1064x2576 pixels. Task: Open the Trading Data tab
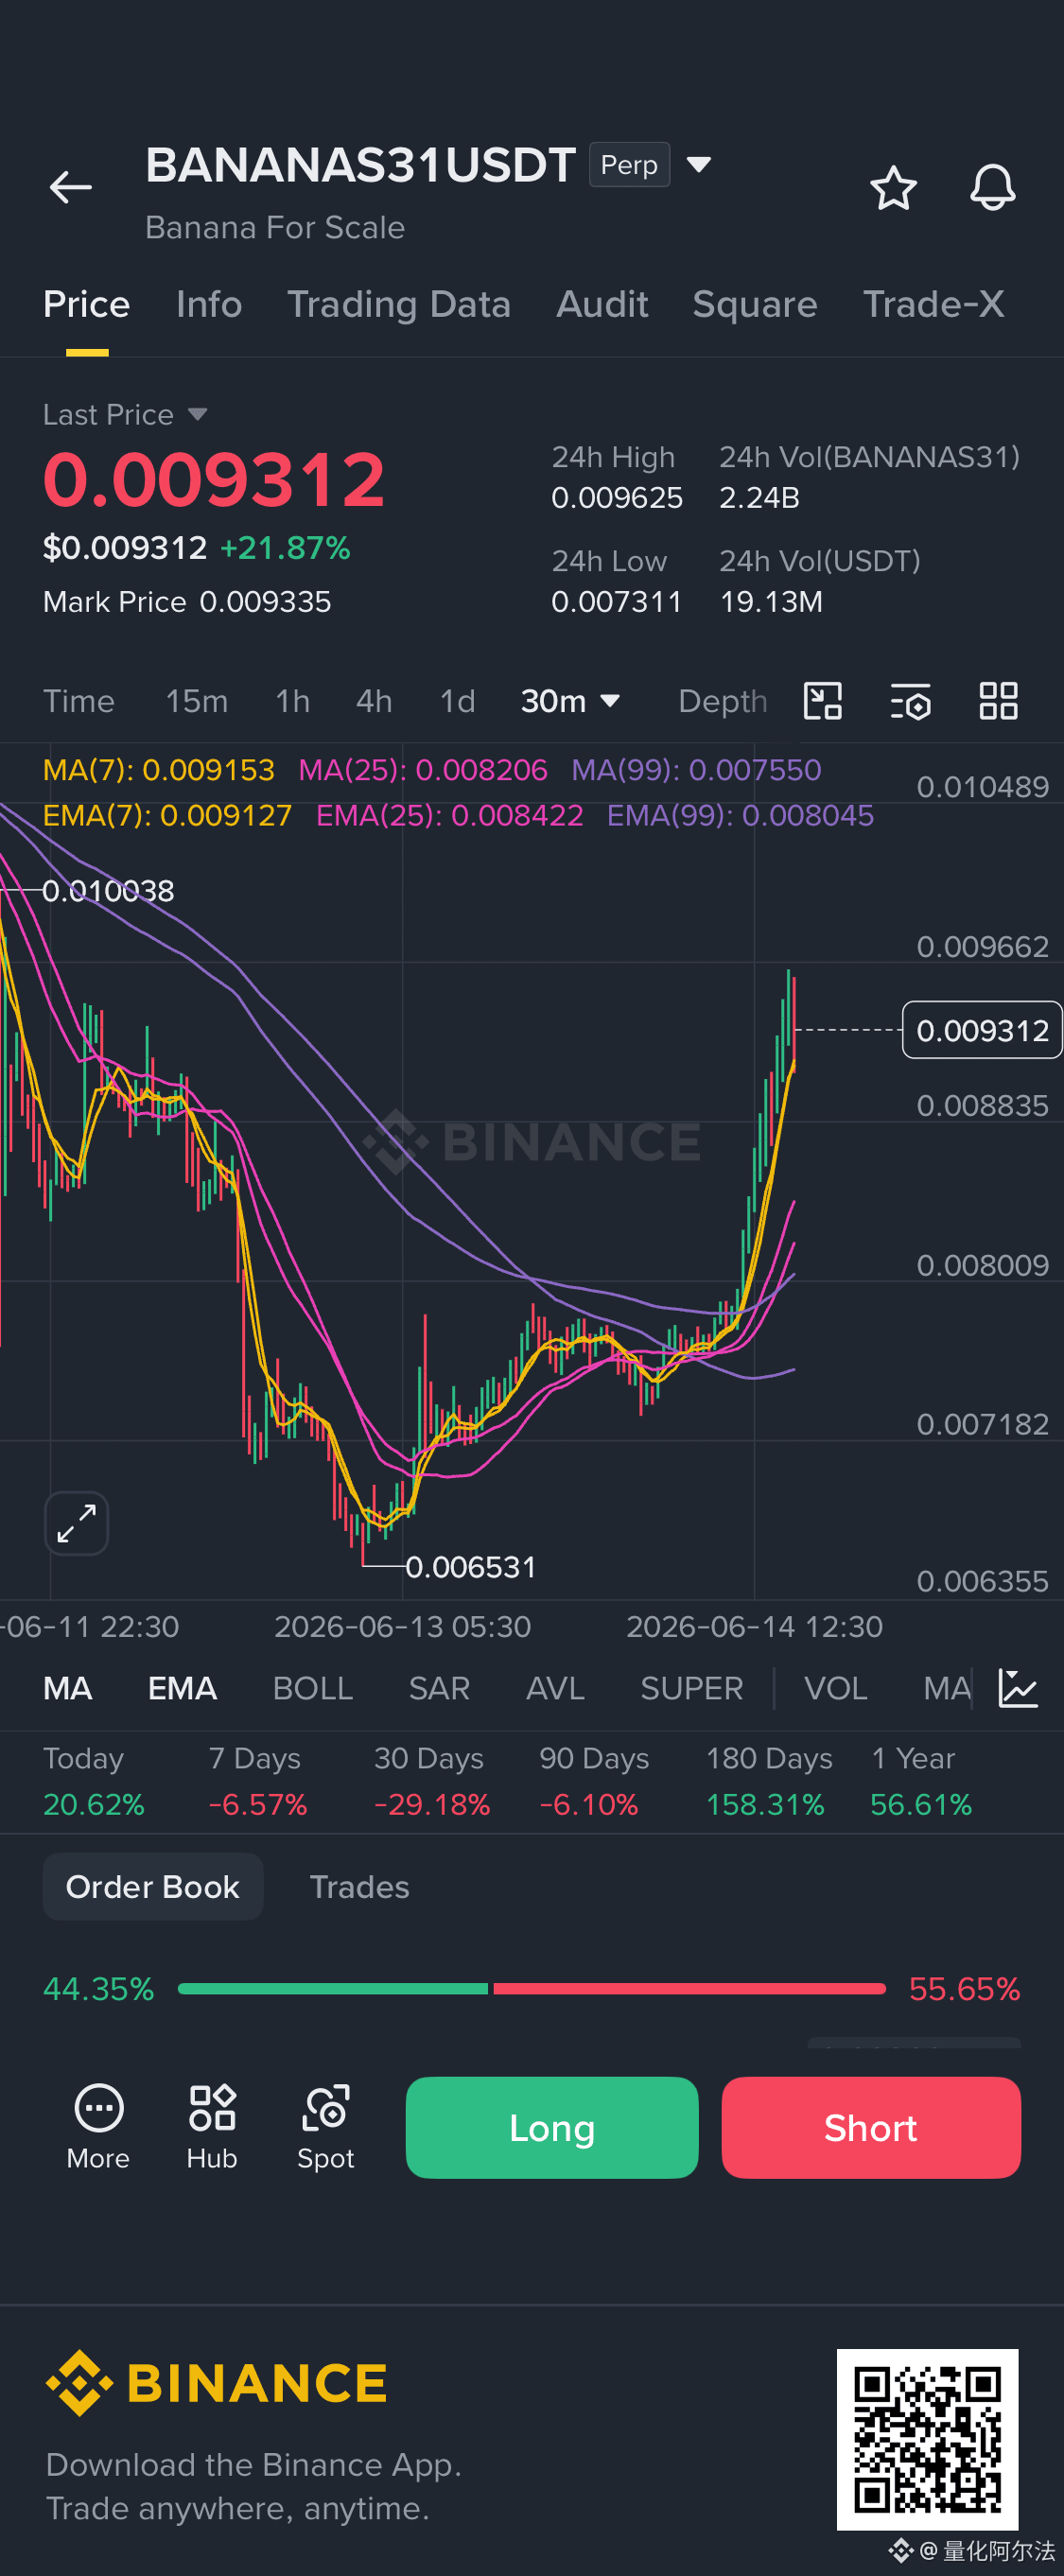point(399,304)
